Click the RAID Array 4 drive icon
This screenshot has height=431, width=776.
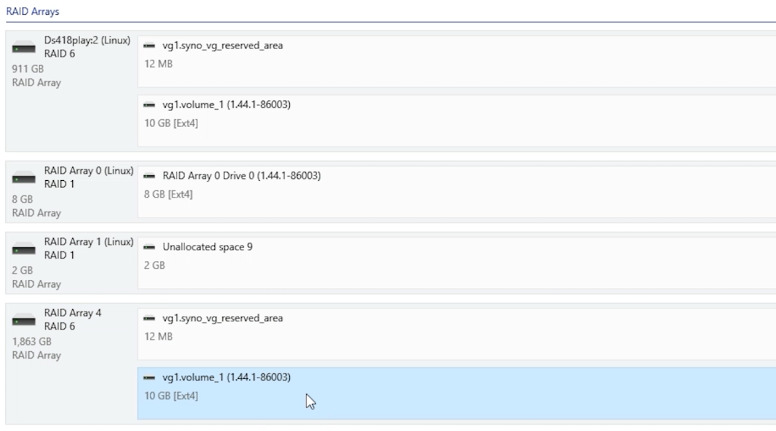24,321
